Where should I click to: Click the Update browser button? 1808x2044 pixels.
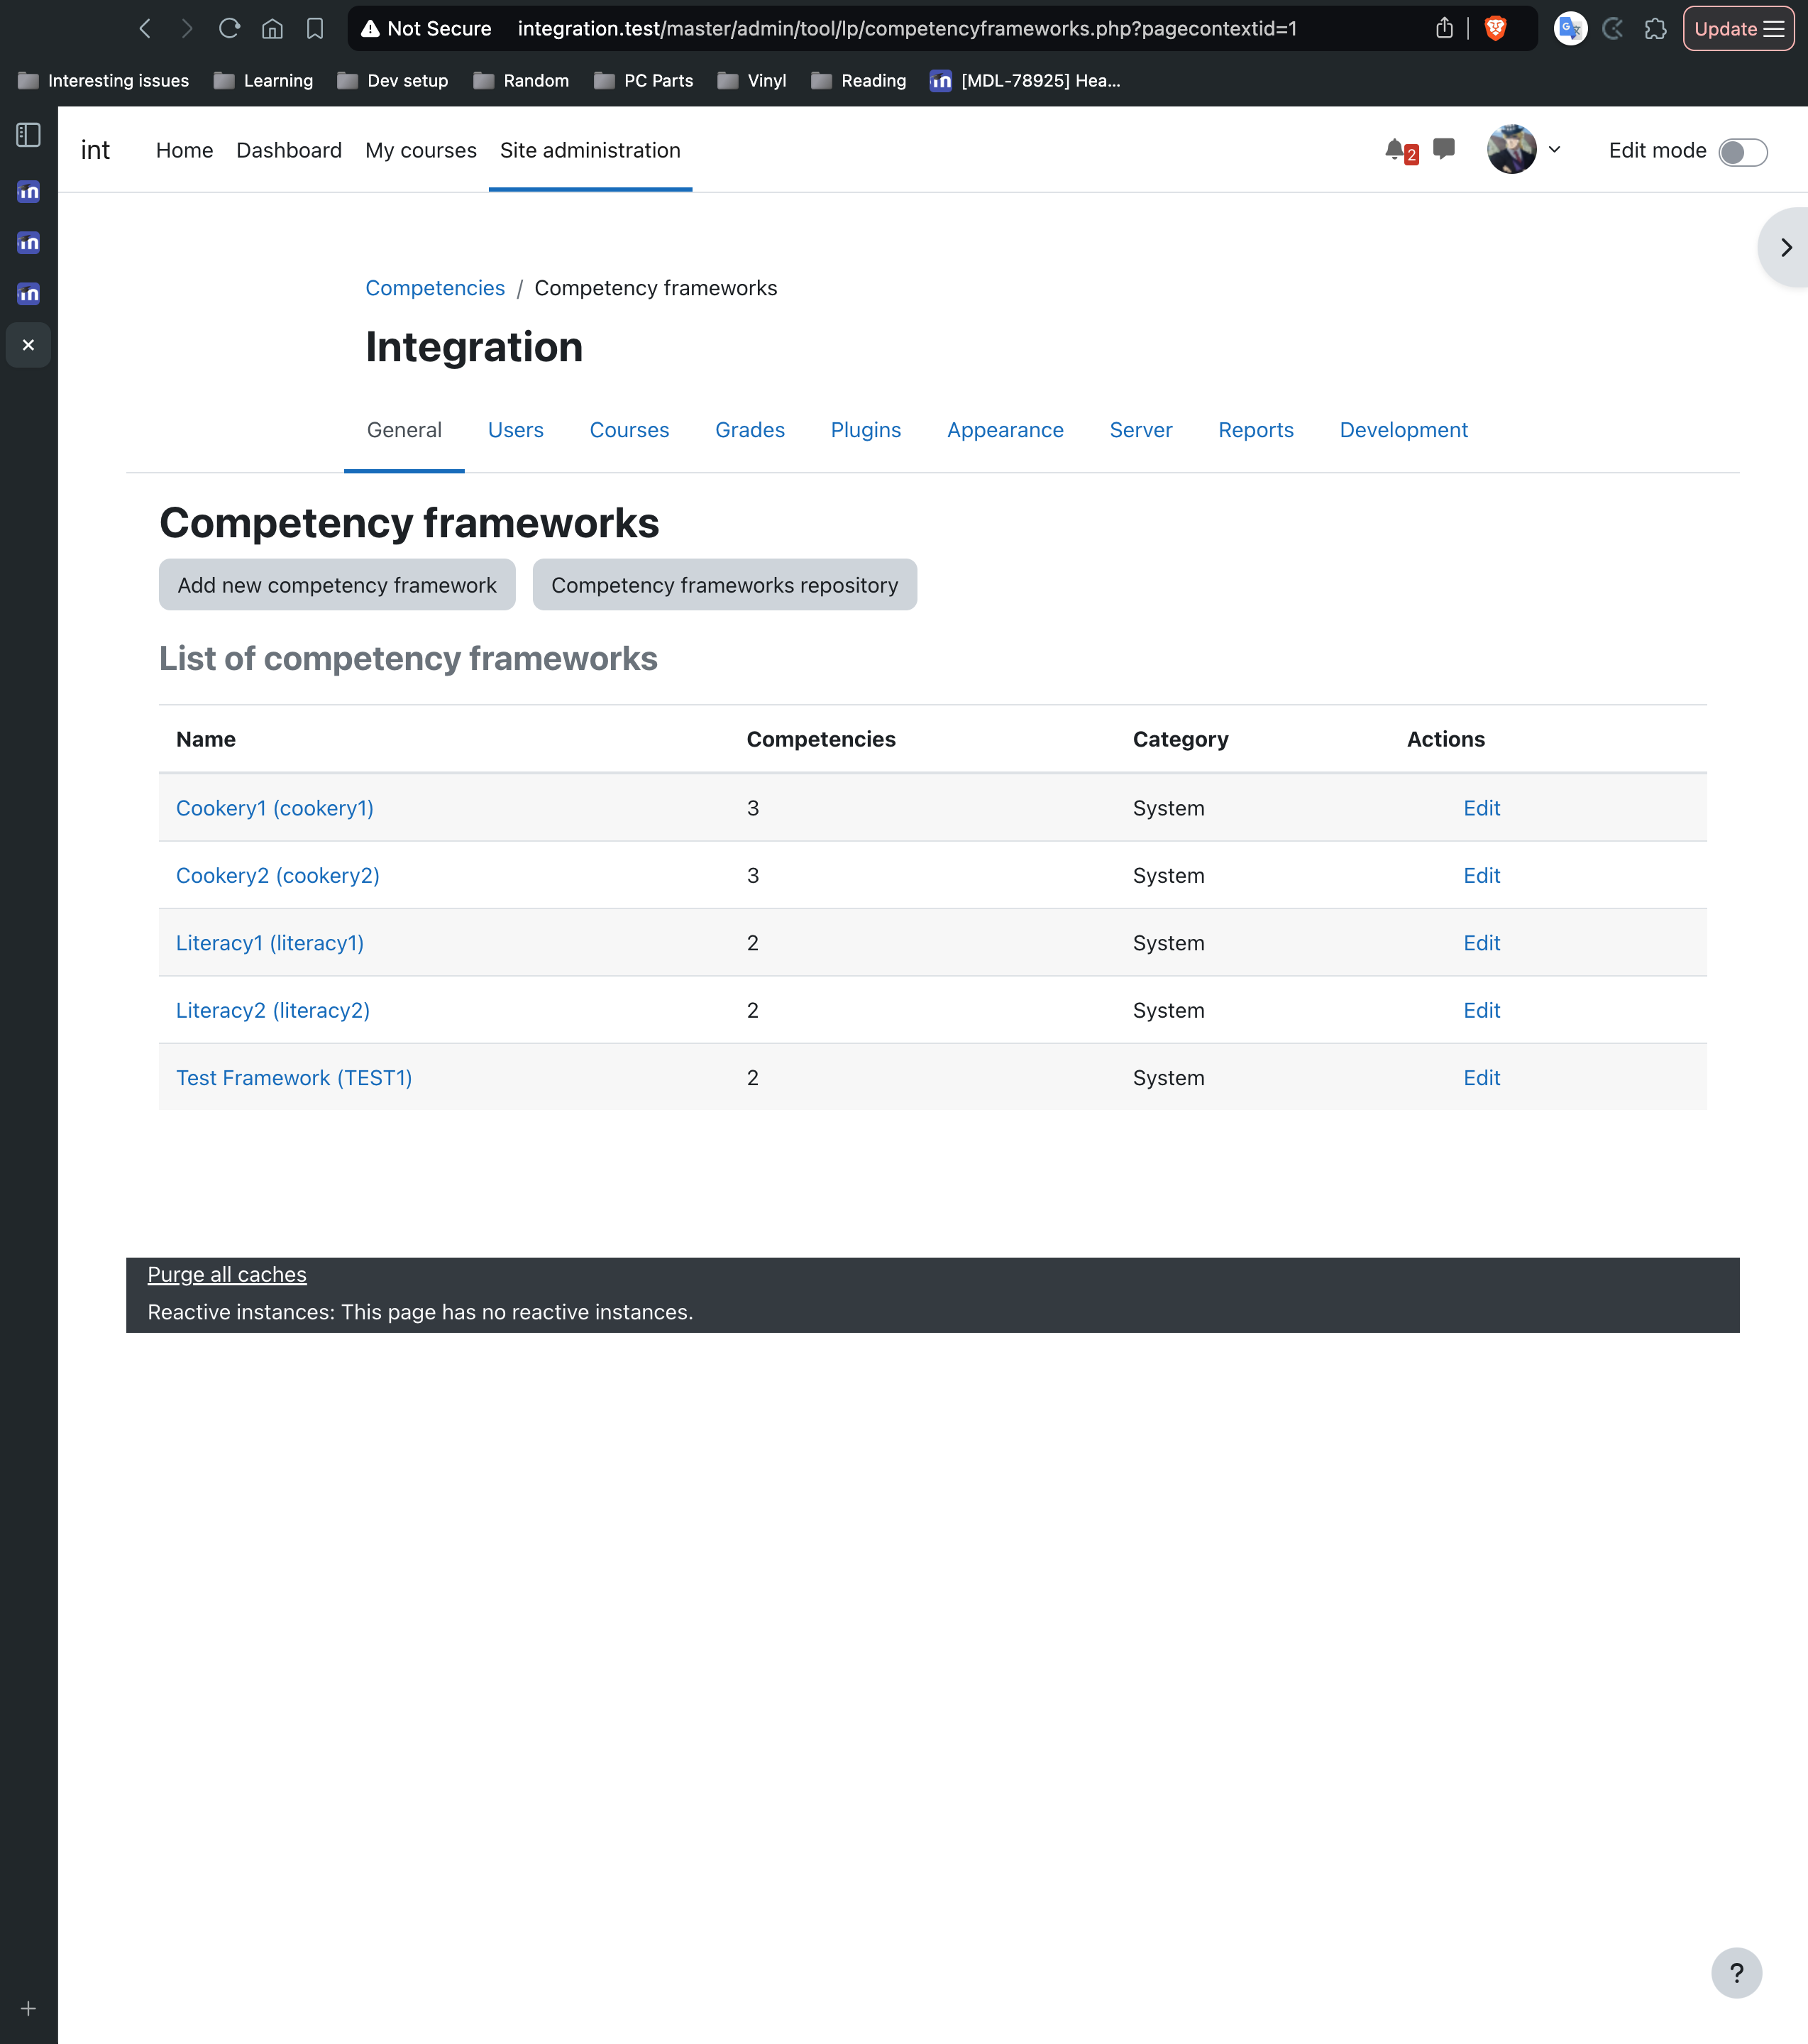click(x=1738, y=28)
